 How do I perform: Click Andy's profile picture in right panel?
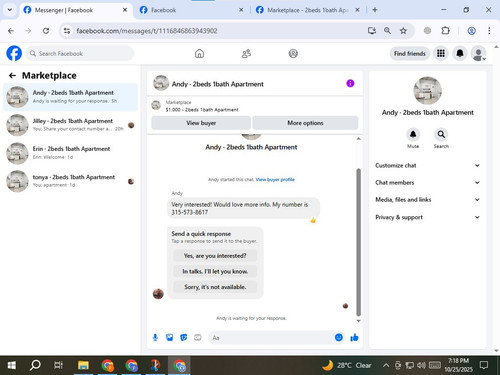pos(427,91)
